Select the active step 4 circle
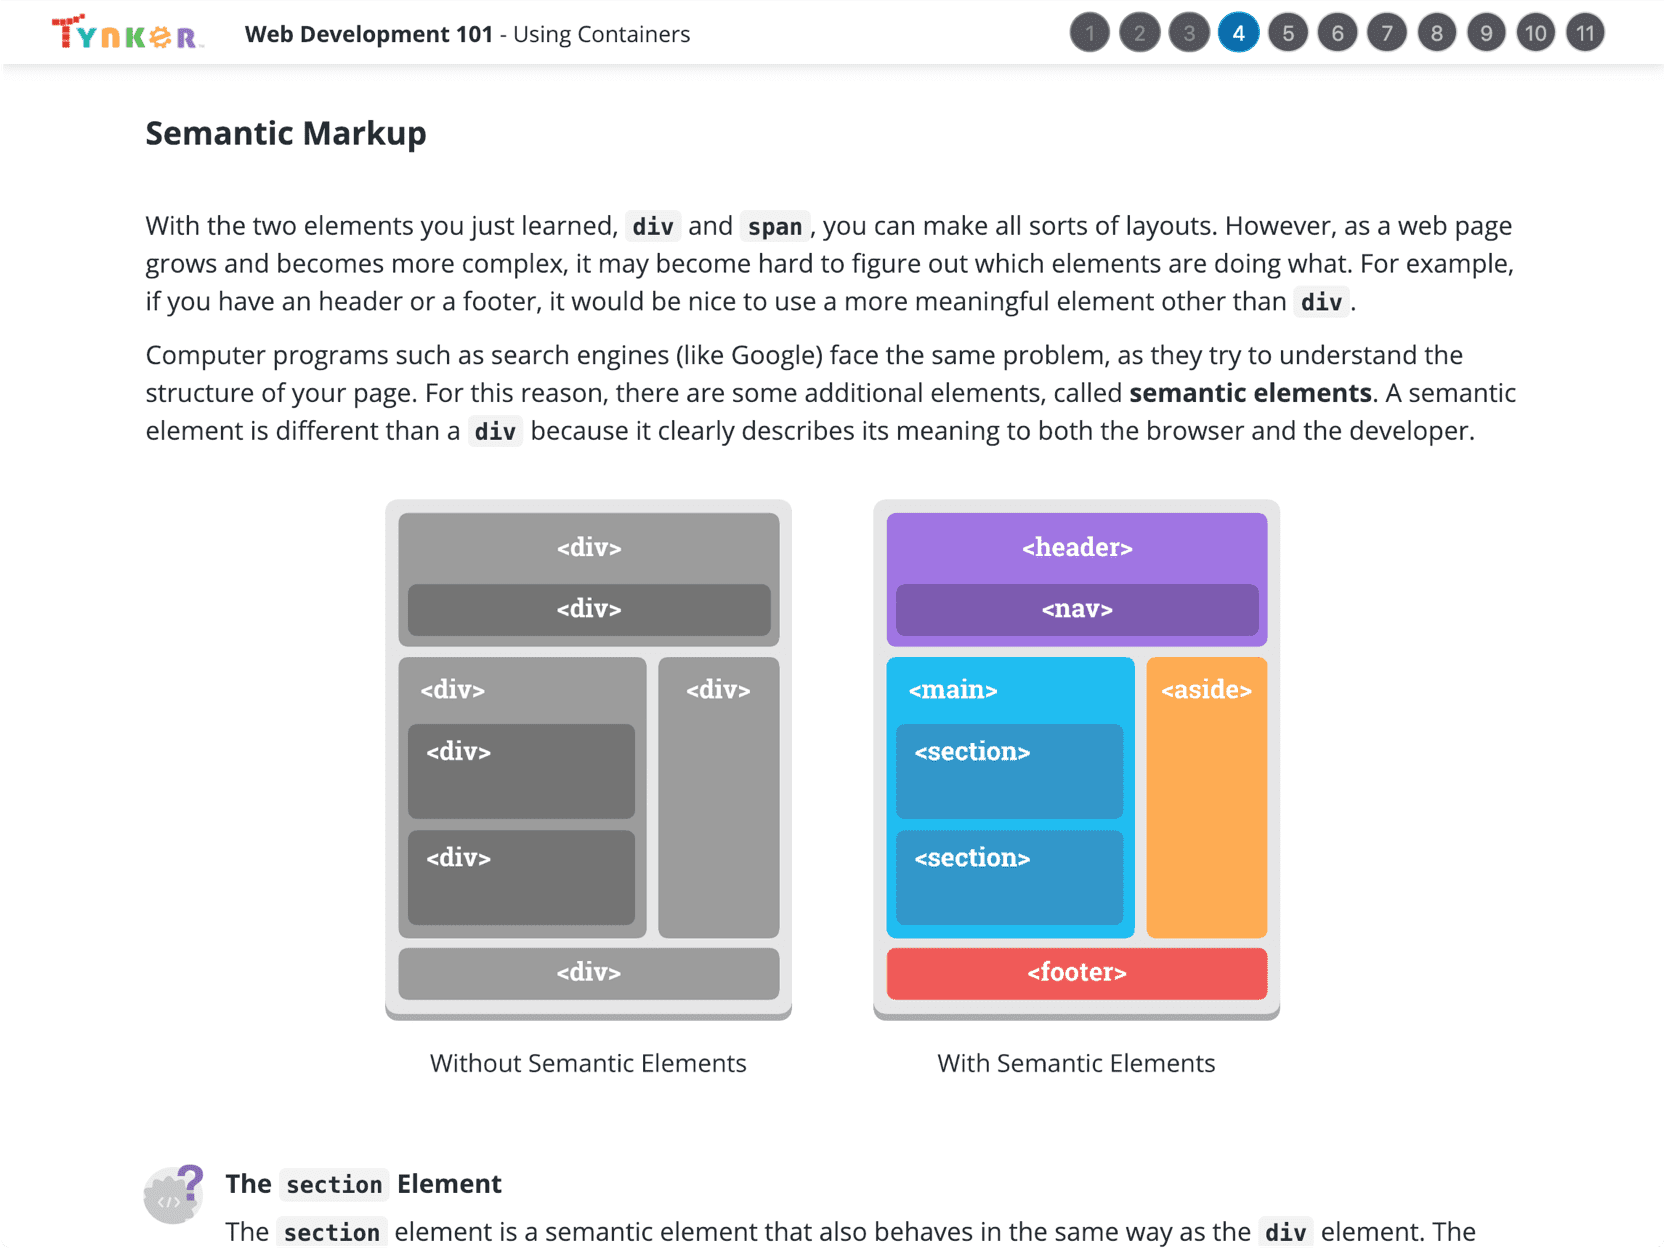This screenshot has width=1664, height=1248. click(1238, 33)
